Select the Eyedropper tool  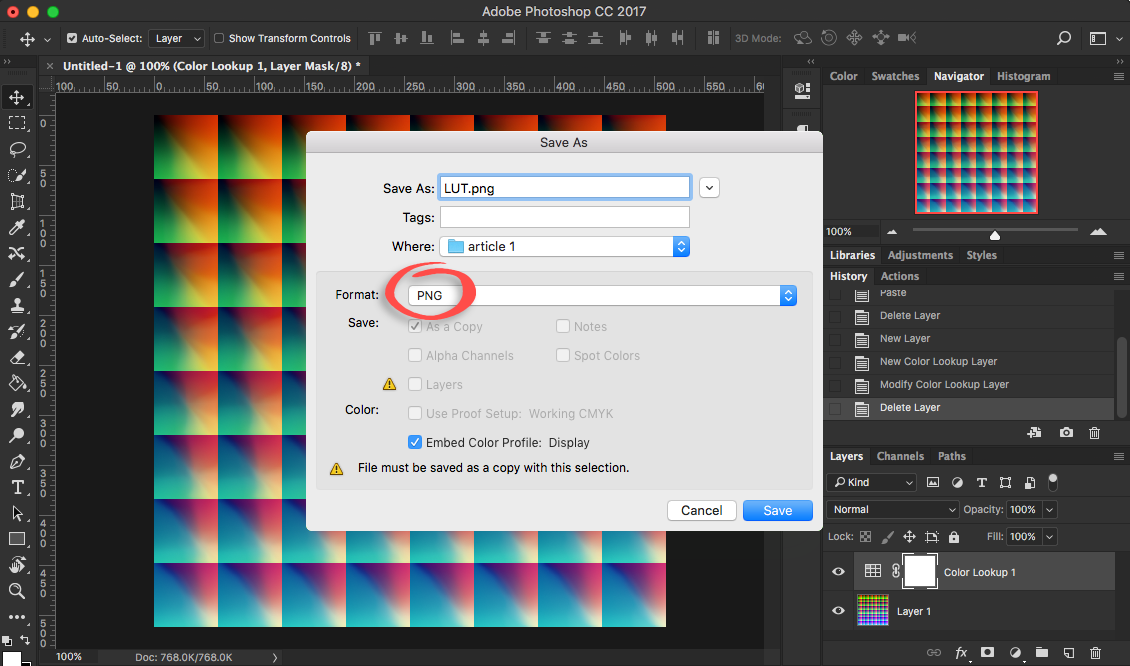[x=17, y=227]
